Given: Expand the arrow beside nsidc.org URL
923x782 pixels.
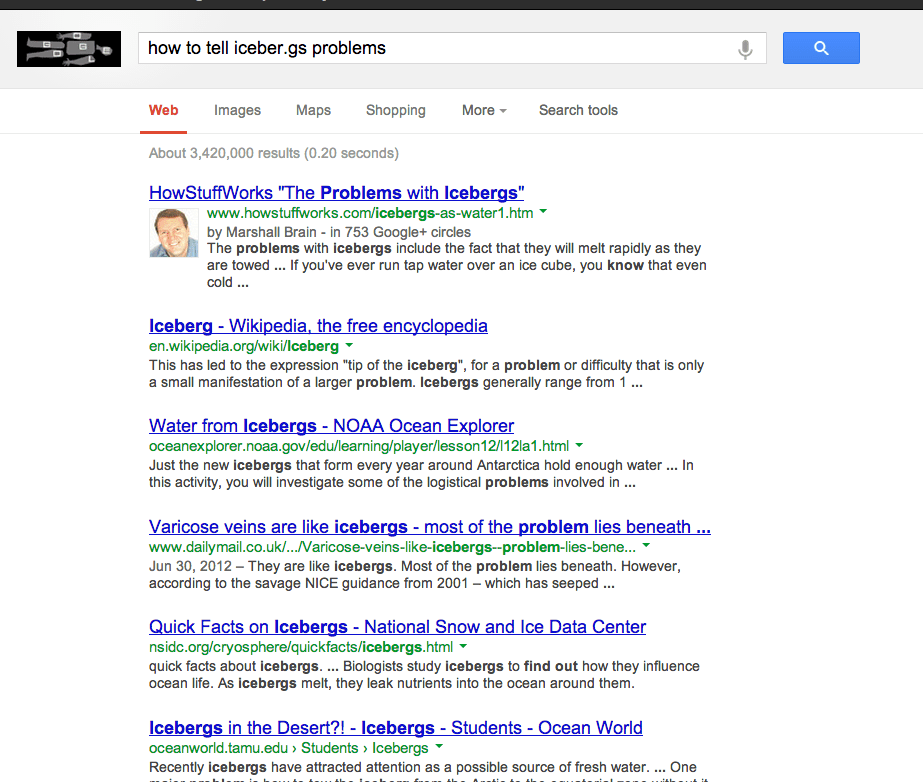Looking at the screenshot, I should click(x=463, y=647).
